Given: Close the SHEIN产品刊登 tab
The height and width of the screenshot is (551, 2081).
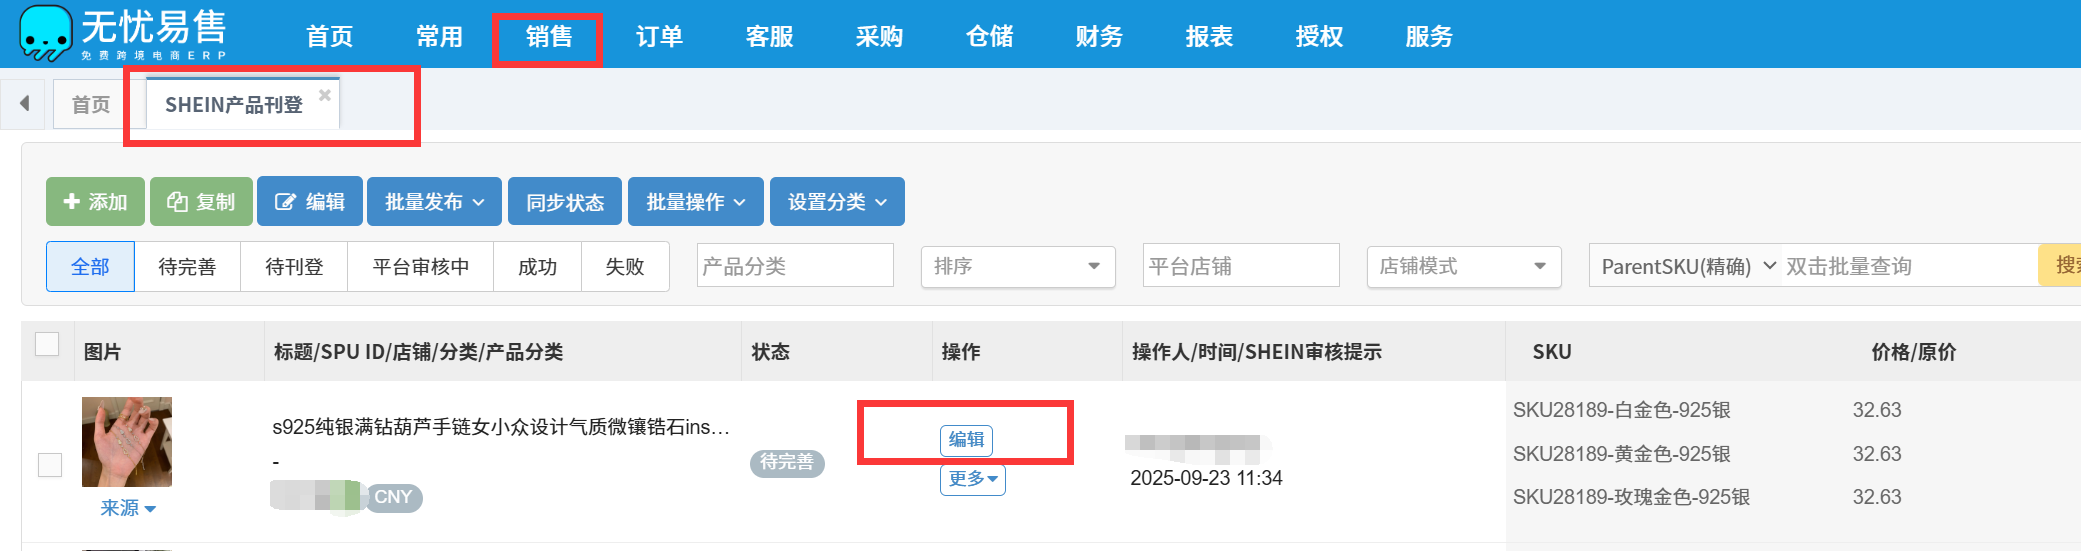Looking at the screenshot, I should point(324,95).
